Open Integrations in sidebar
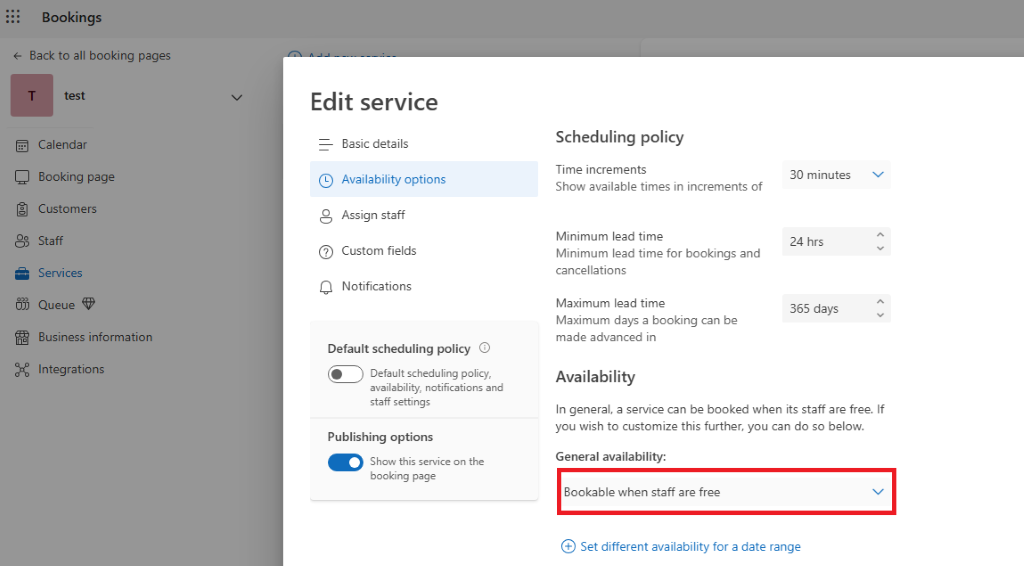The image size is (1024, 566). [71, 369]
